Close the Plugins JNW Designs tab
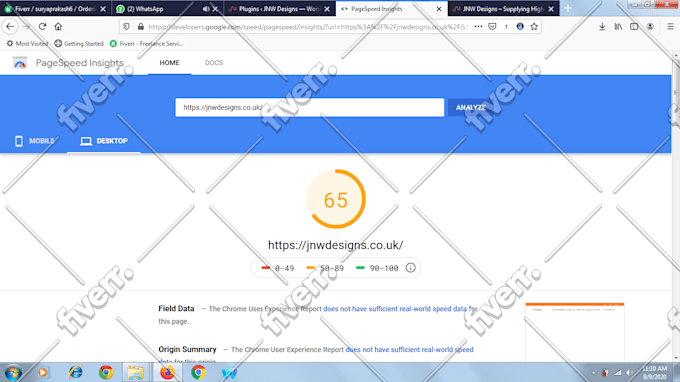This screenshot has height=382, width=680. tap(327, 9)
